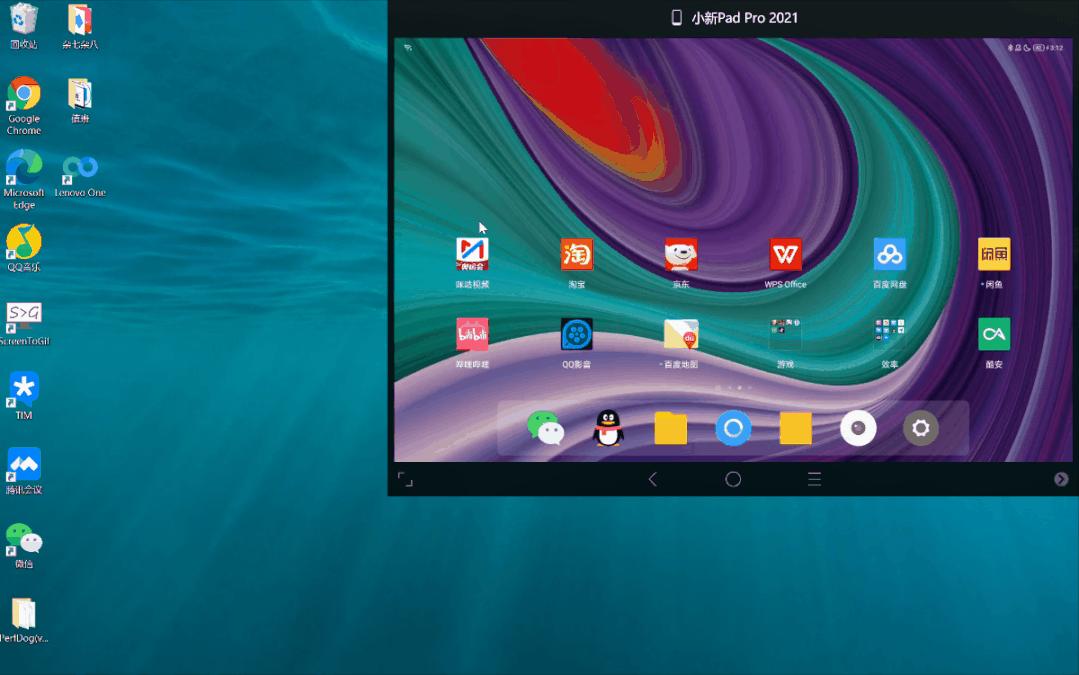Open Coolapk (酷安) app

click(x=993, y=334)
